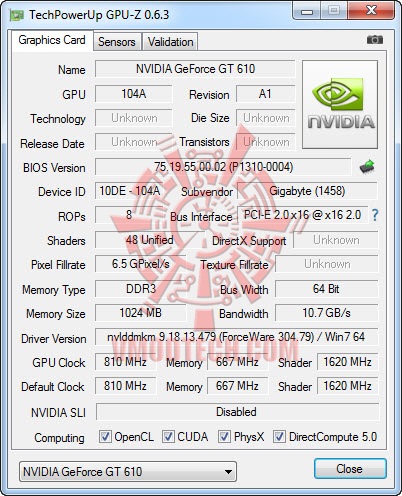Click the BIOS Version field
This screenshot has height=496, width=402.
[223, 167]
